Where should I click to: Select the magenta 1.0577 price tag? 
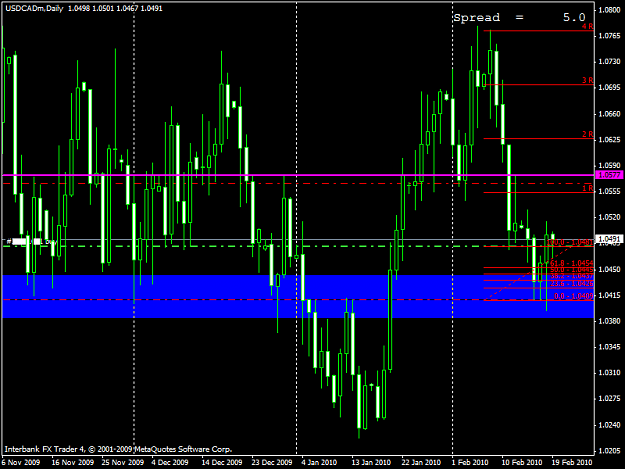tap(609, 175)
